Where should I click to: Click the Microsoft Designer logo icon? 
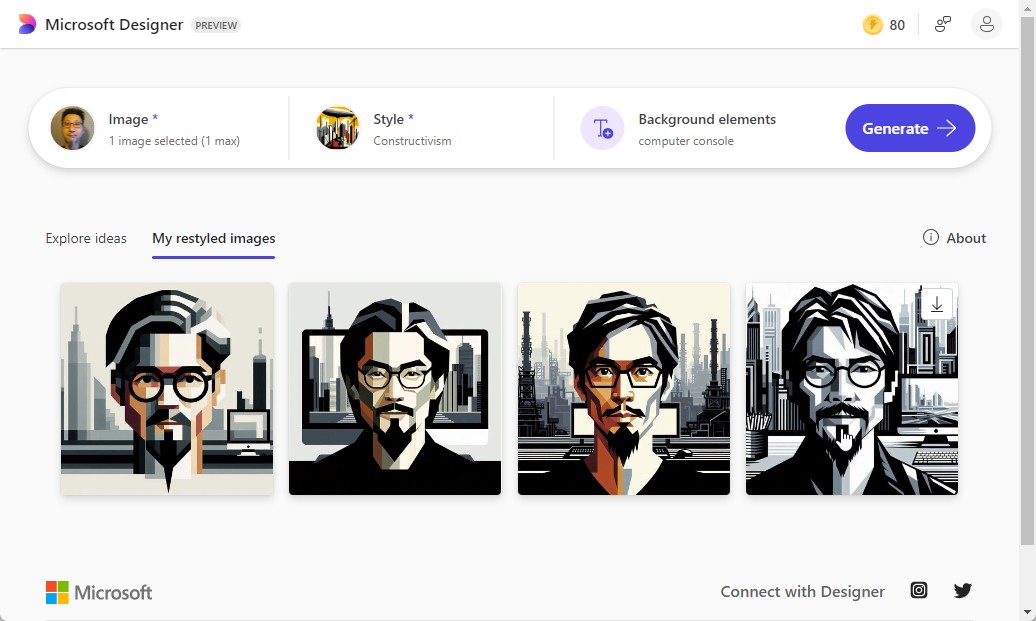[x=27, y=25]
